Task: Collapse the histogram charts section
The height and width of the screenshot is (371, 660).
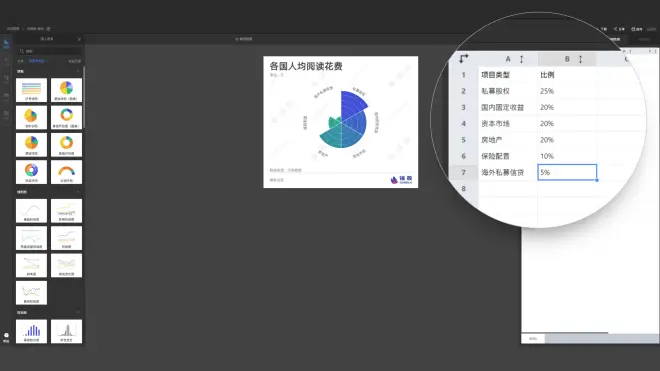Action: [x=78, y=313]
